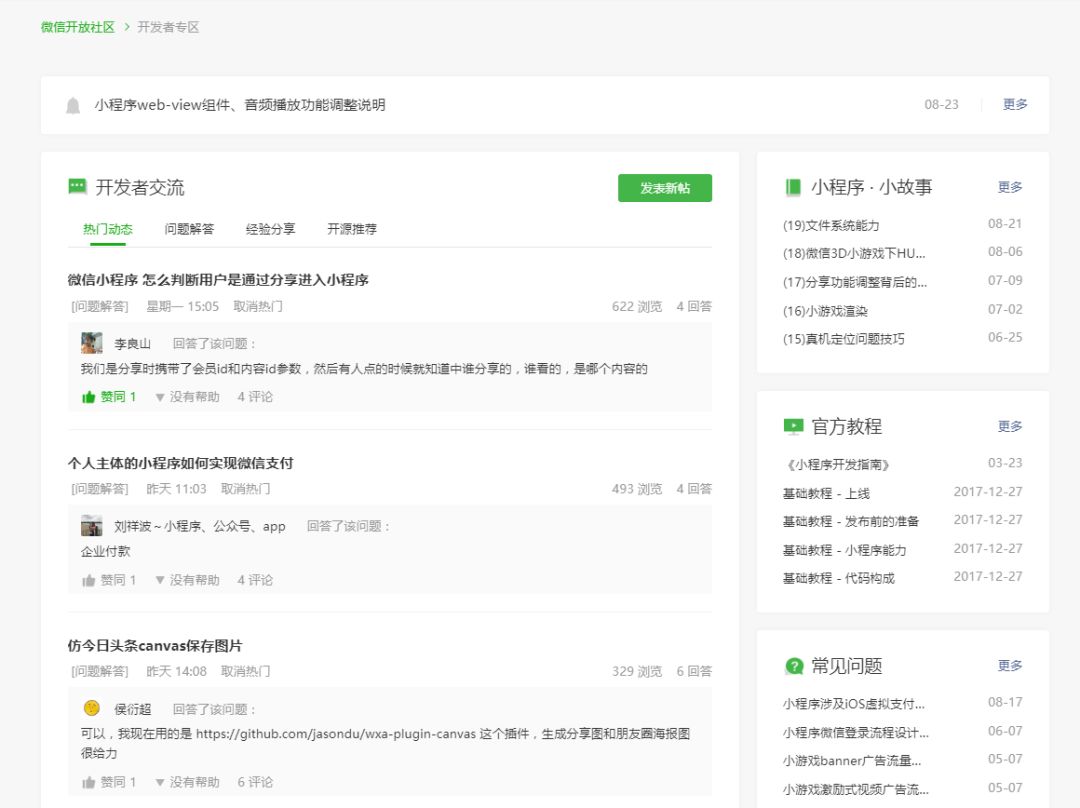Open post 微信小程序 怎么判断用户是通过分享进入小程序
This screenshot has width=1080, height=808.
pyautogui.click(x=218, y=280)
